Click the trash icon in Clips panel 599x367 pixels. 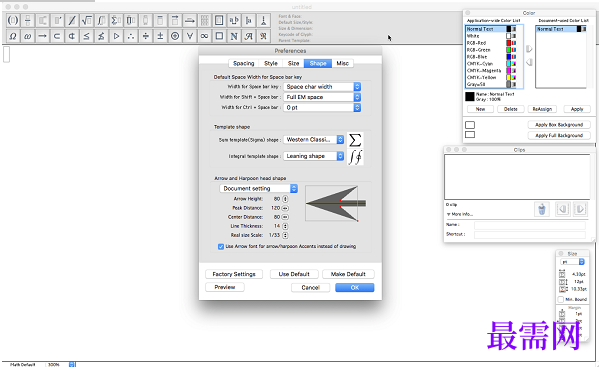coord(542,209)
